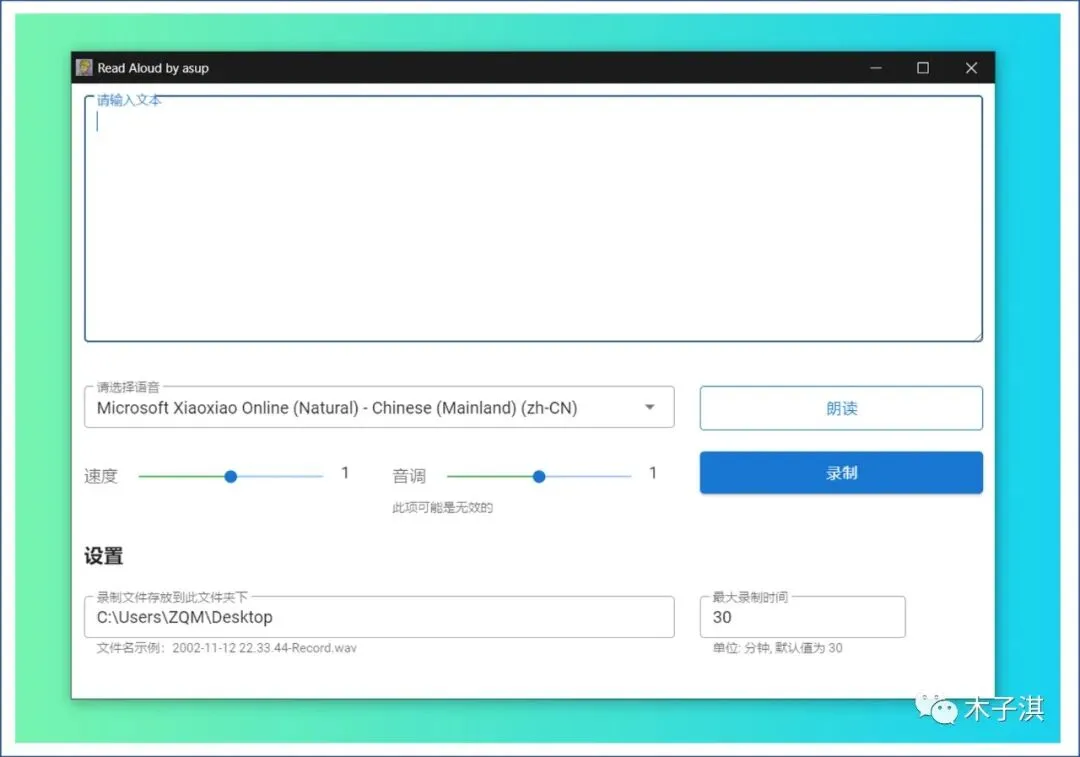Close the Read Aloud window
Image resolution: width=1080 pixels, height=757 pixels.
point(971,68)
